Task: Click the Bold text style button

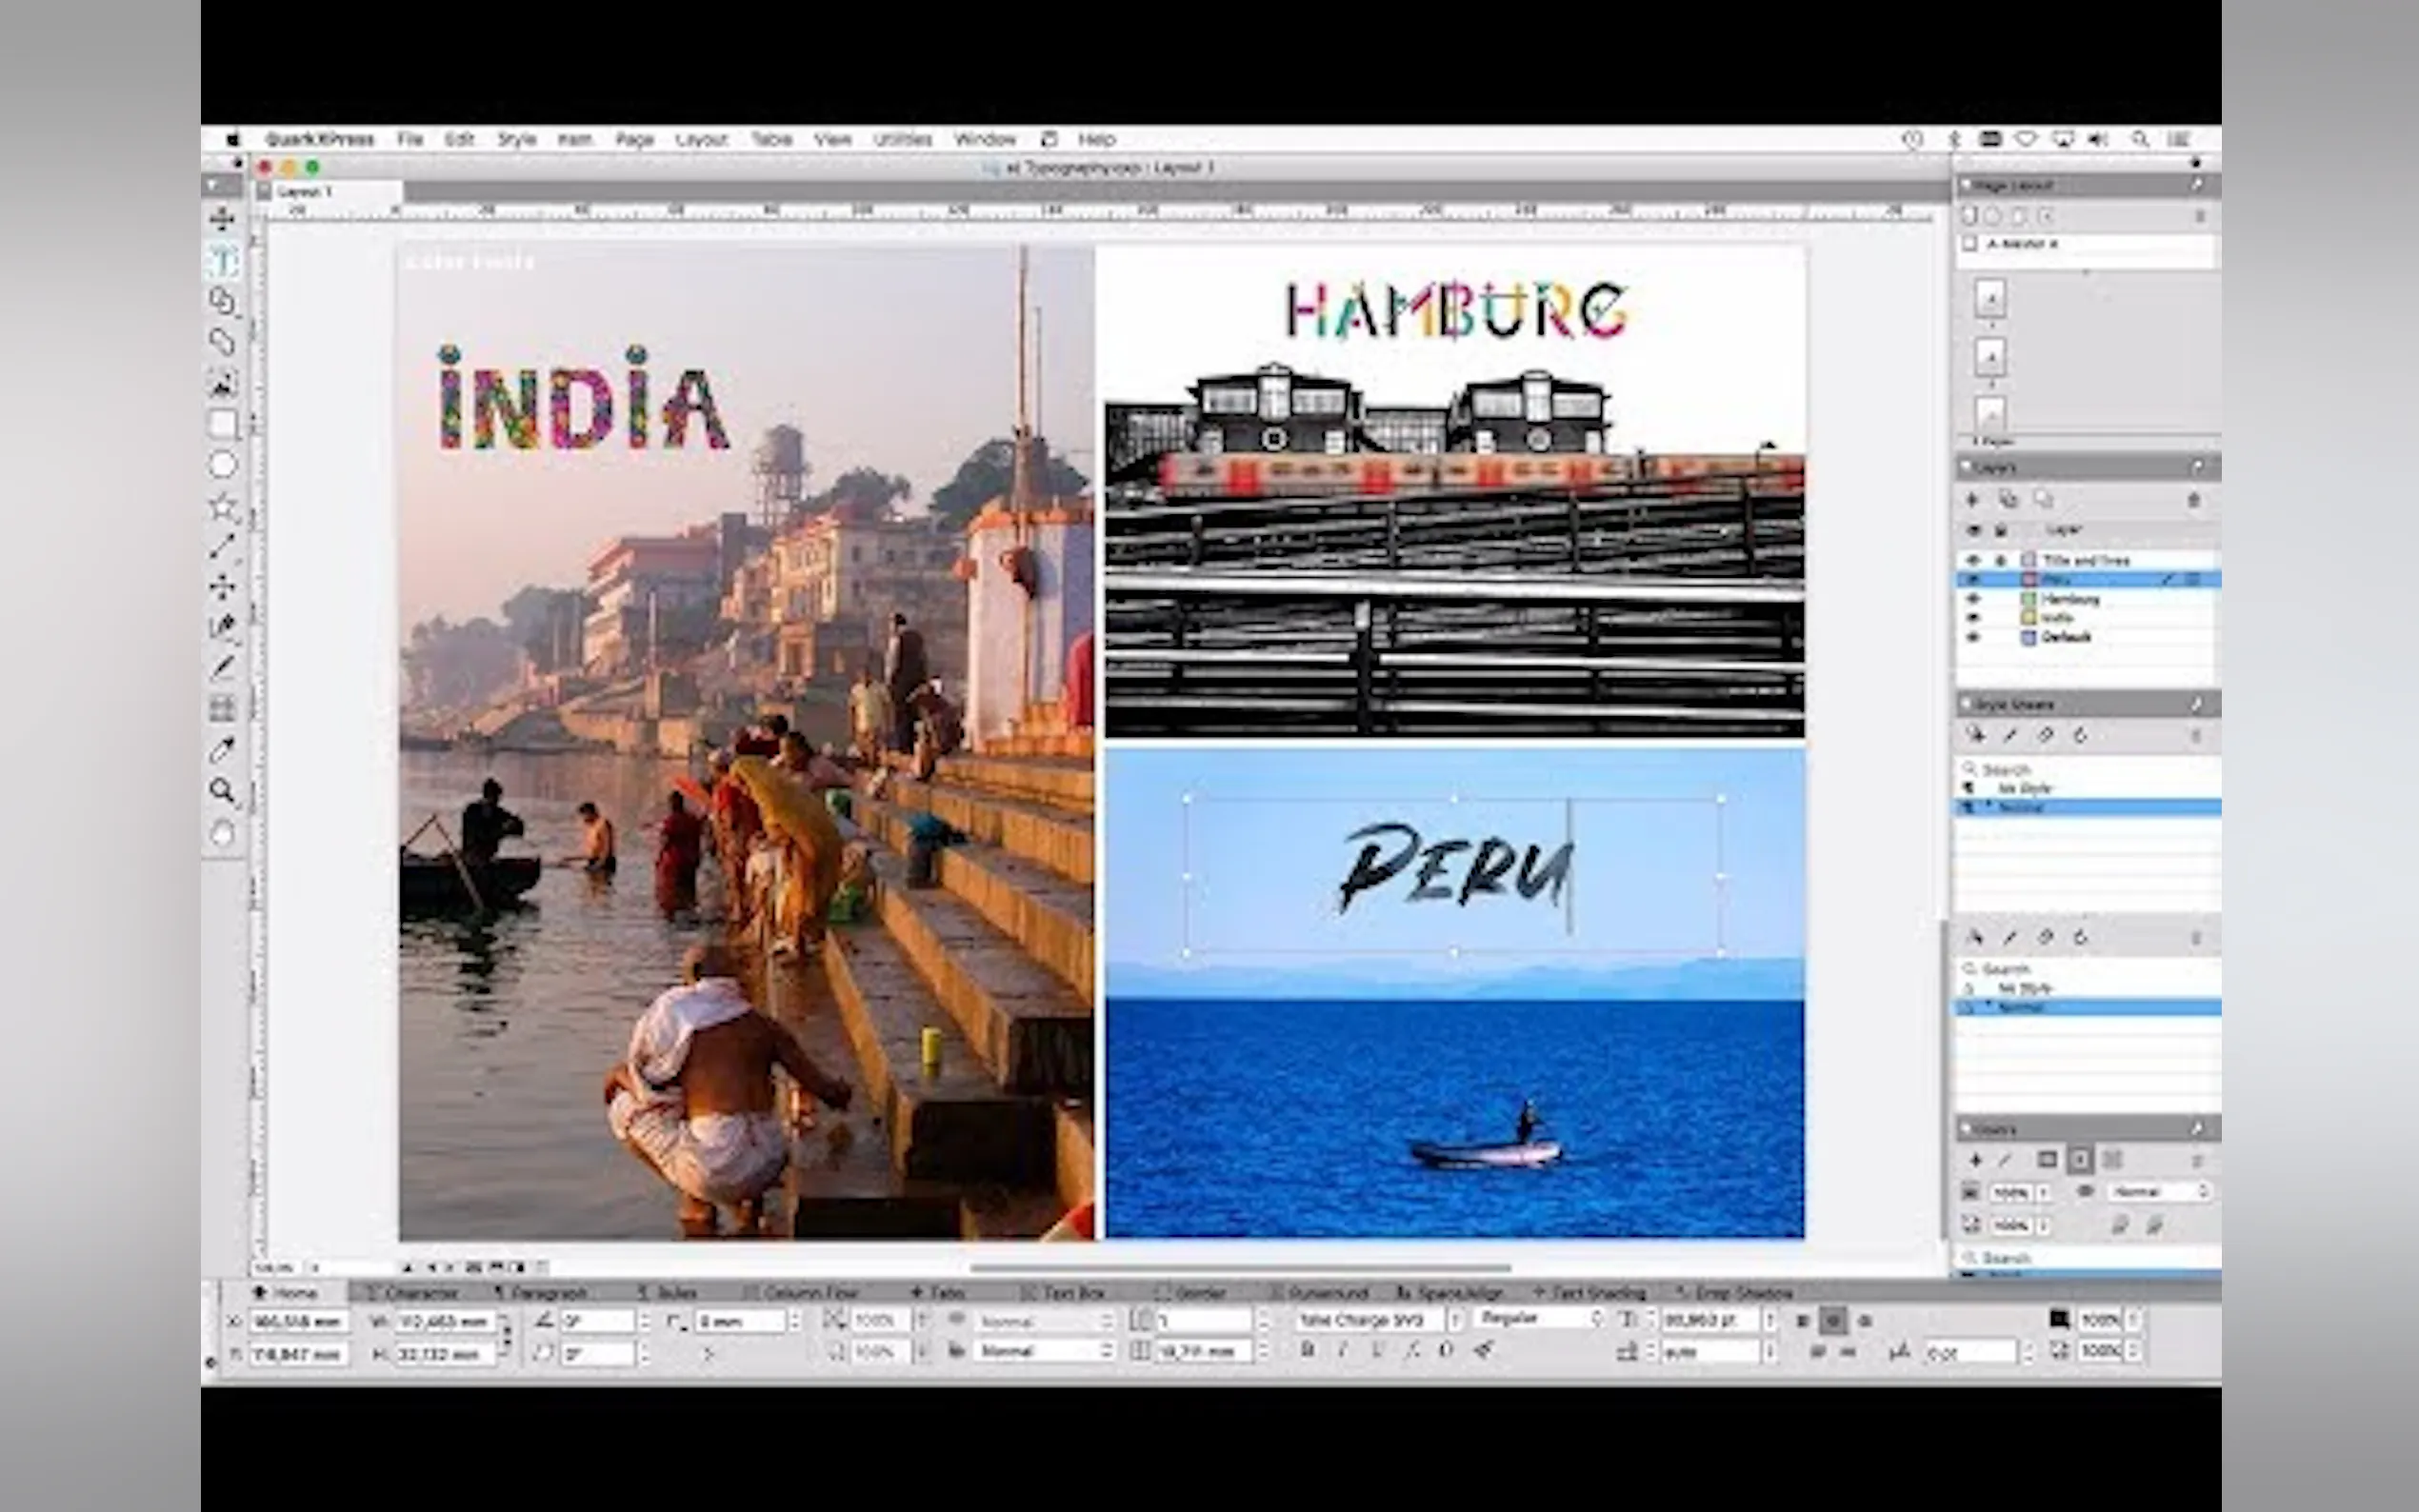Action: coord(1307,1351)
